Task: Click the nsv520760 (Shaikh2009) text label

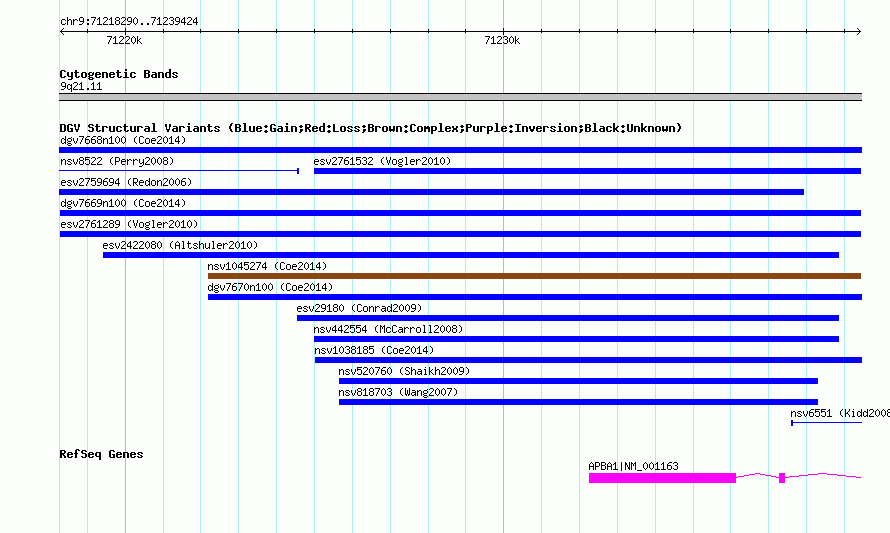Action: (404, 371)
